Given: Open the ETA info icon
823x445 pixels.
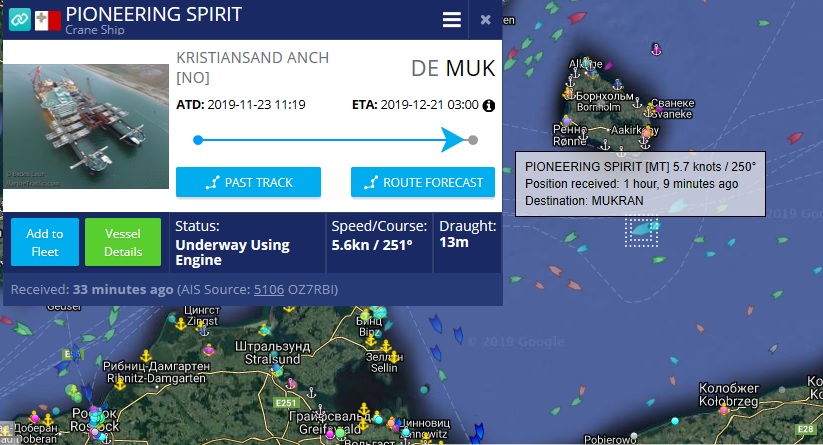Looking at the screenshot, I should [x=489, y=105].
